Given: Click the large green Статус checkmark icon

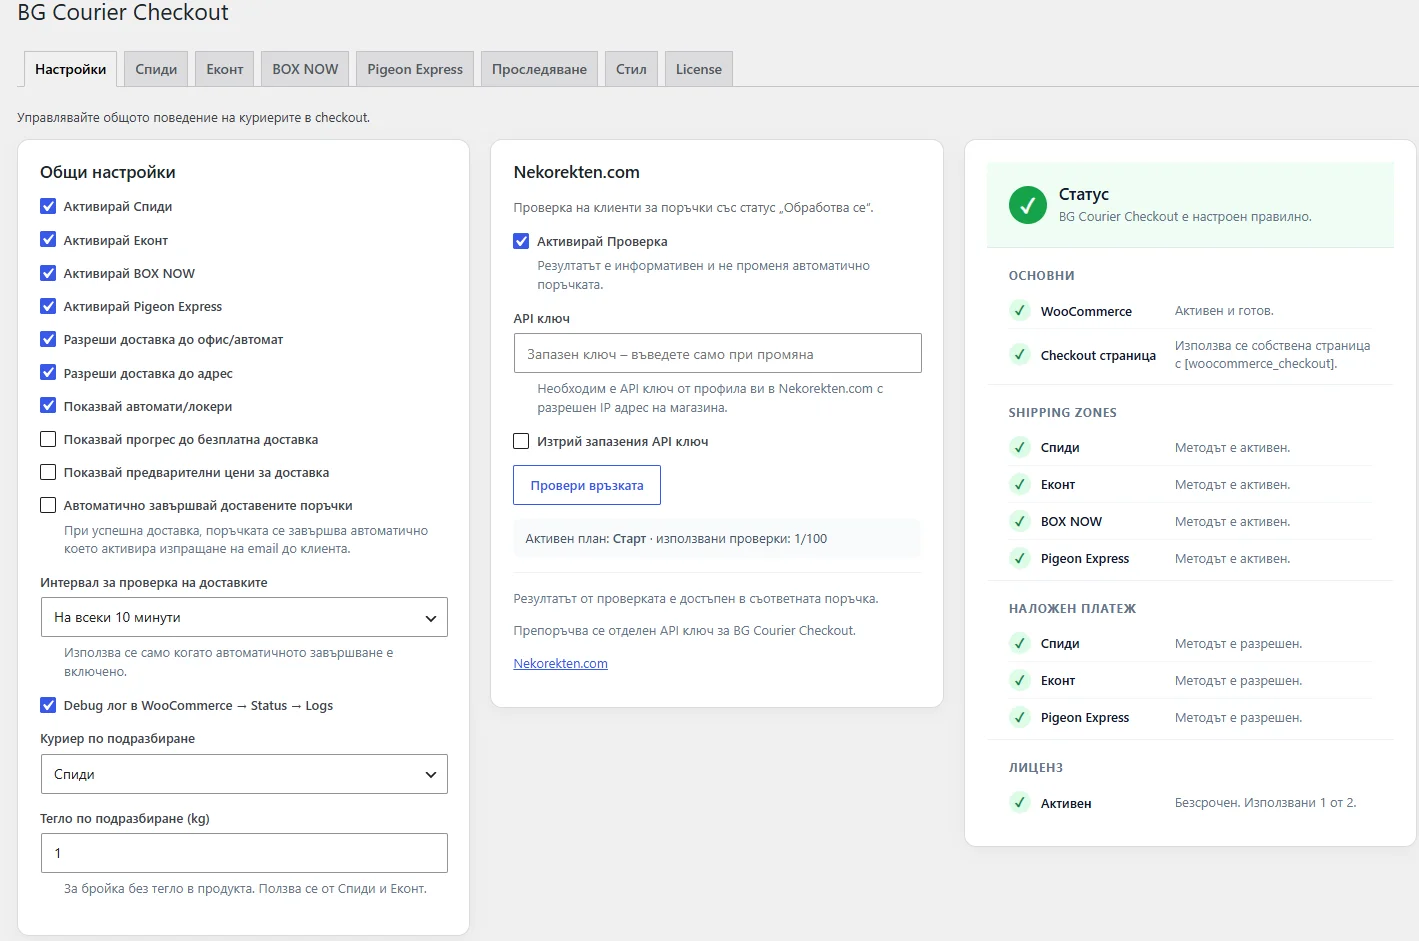Looking at the screenshot, I should 1028,205.
